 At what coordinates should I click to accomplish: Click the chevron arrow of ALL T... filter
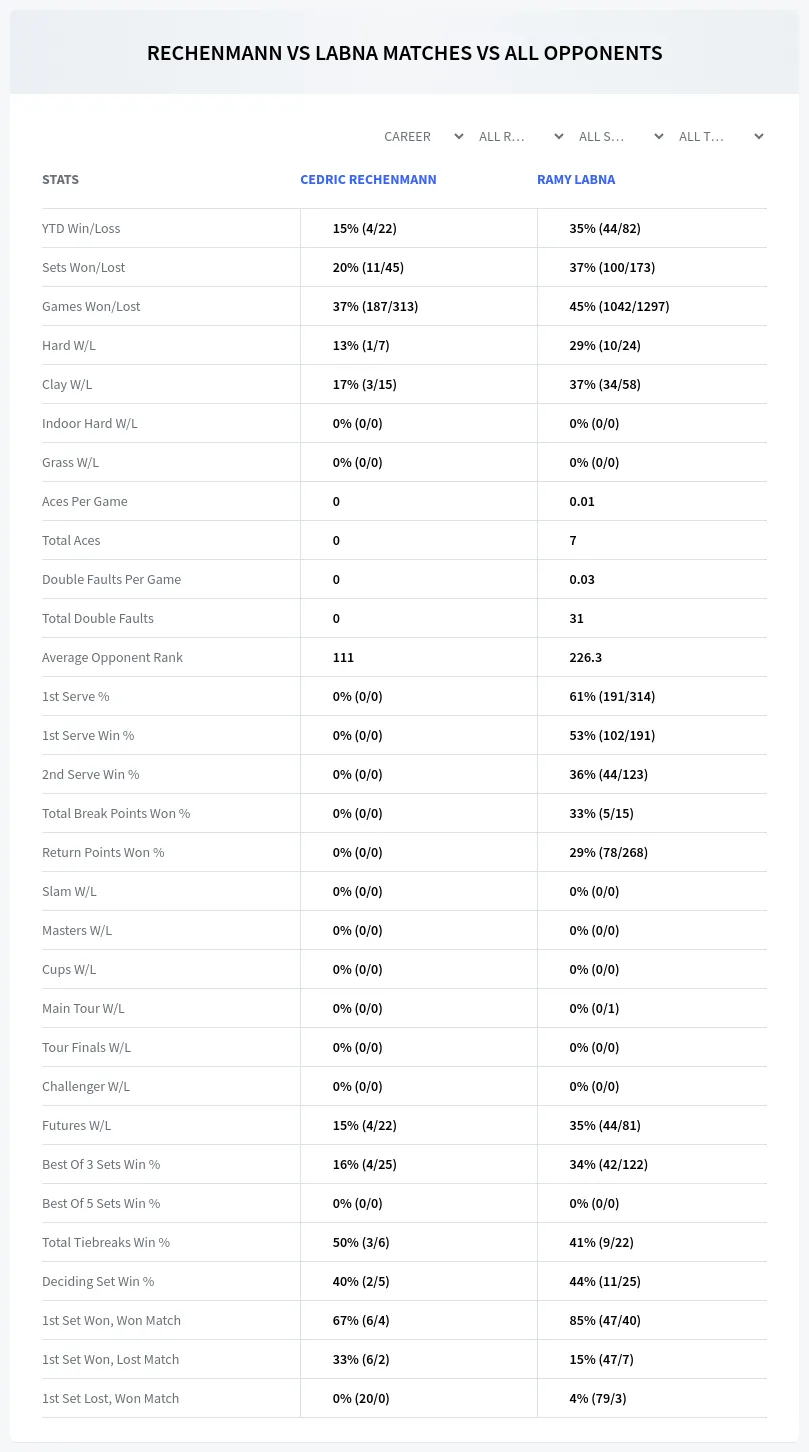(x=758, y=136)
